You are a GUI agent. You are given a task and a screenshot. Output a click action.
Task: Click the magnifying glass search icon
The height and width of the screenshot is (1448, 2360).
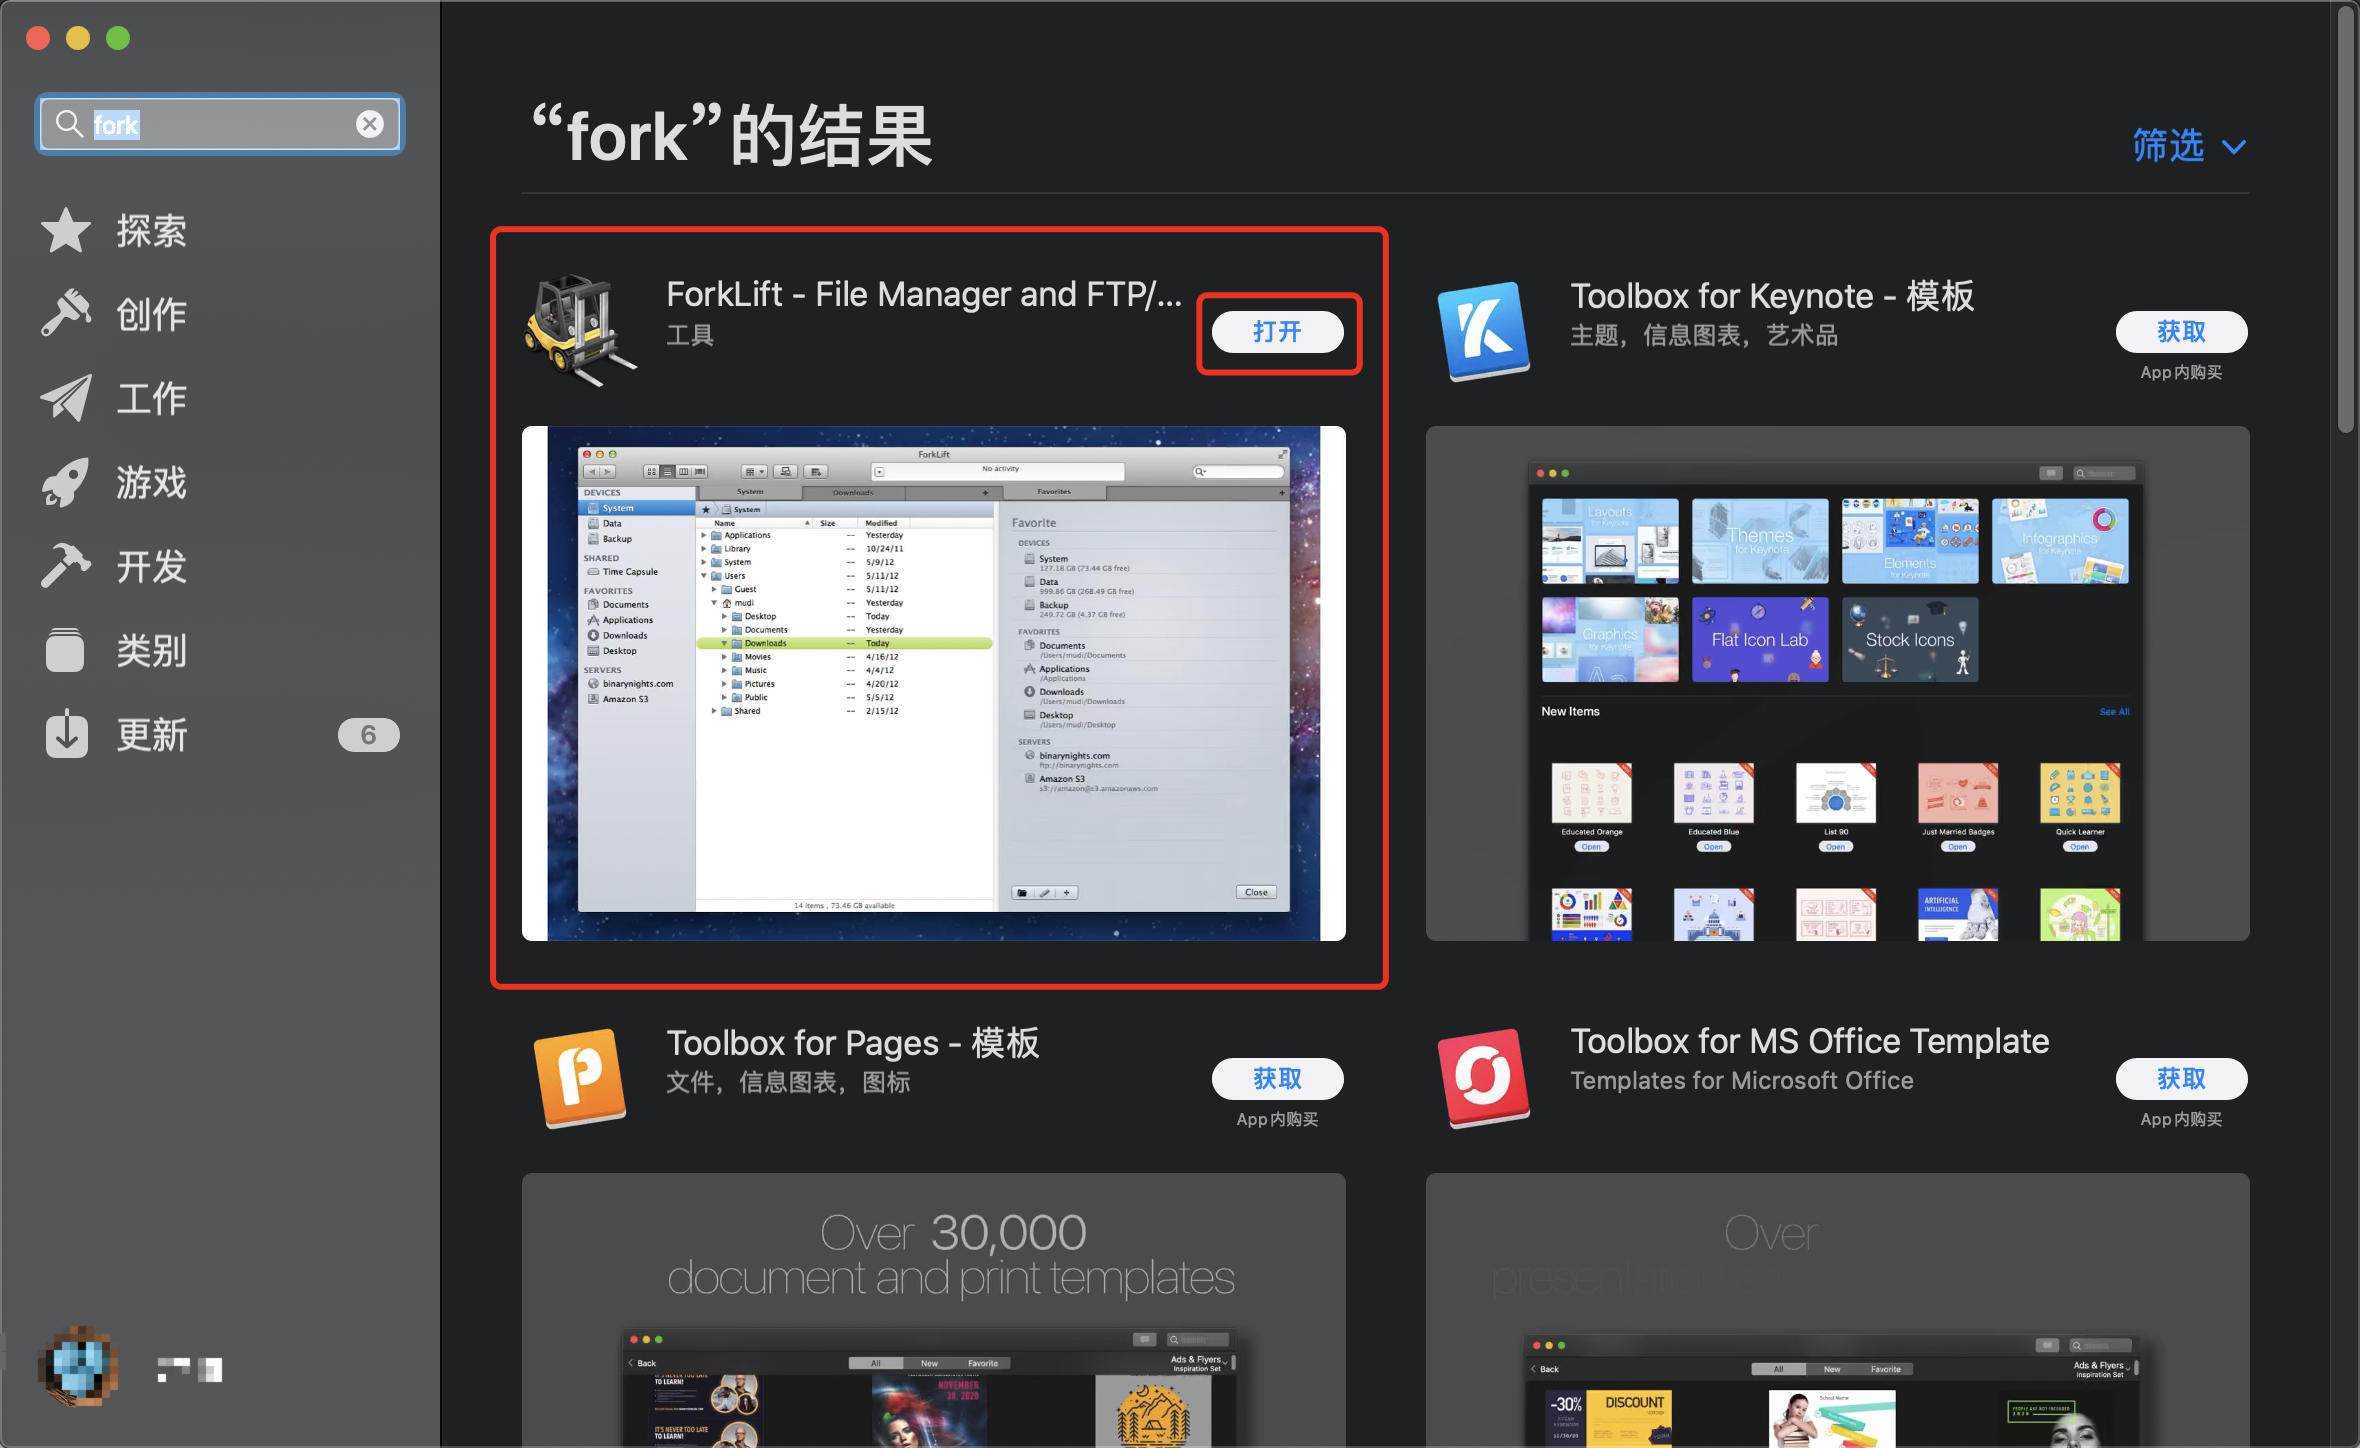point(69,124)
